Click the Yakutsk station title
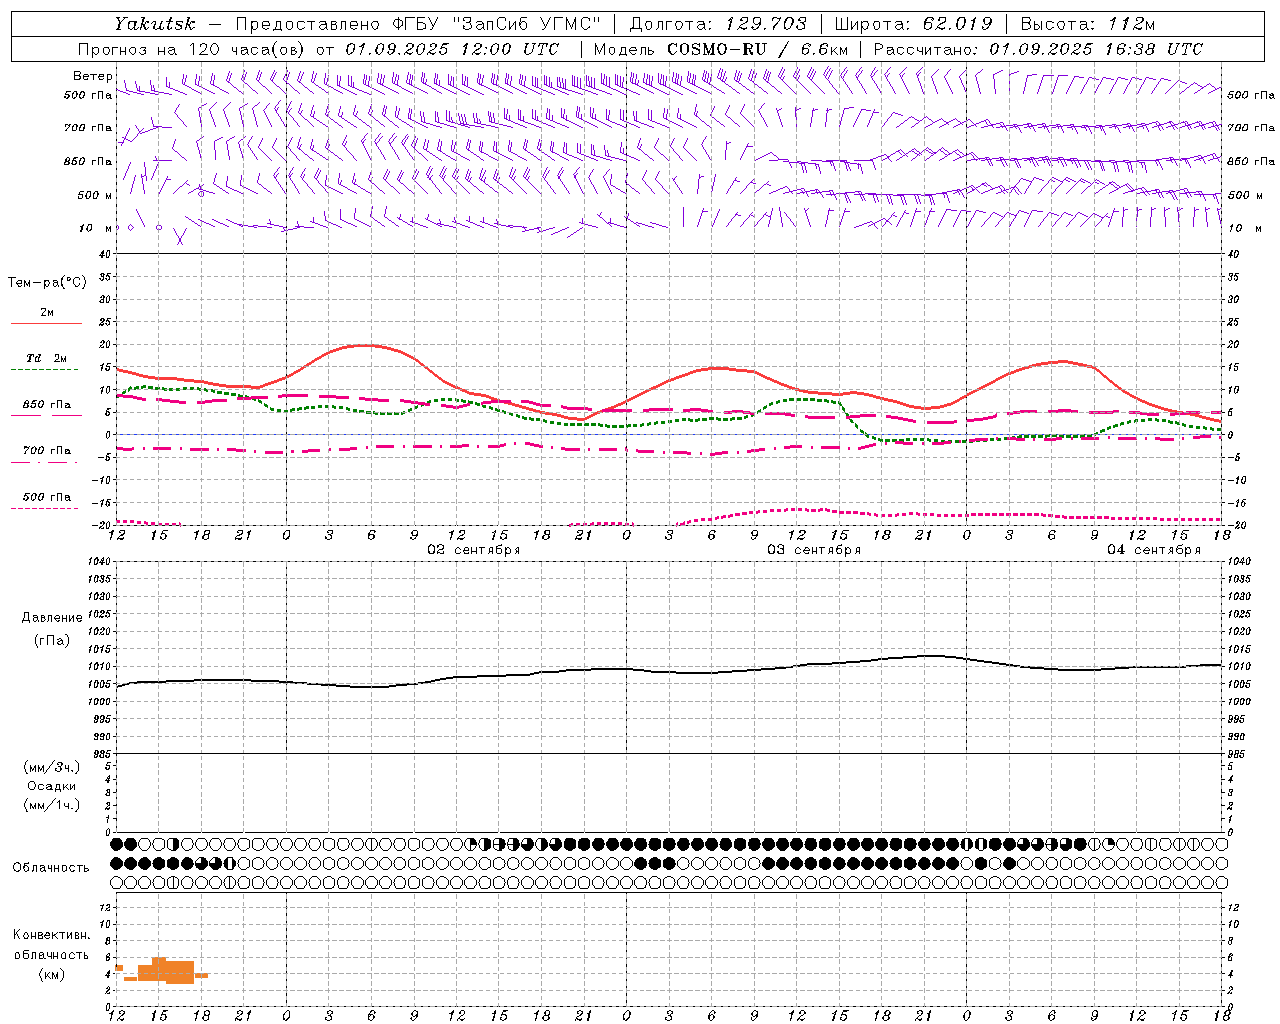The image size is (1280, 1024). (x=154, y=24)
